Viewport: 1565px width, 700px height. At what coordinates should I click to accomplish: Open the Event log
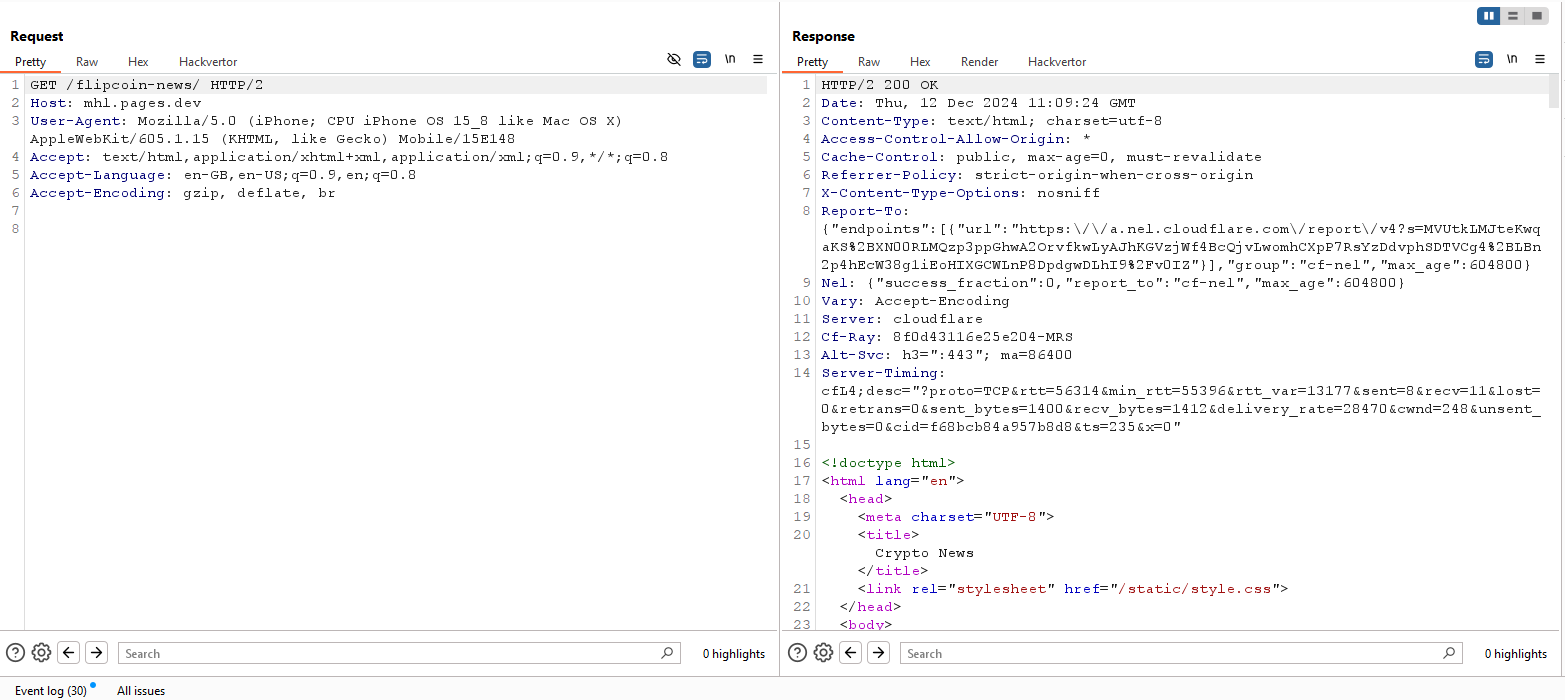50,691
